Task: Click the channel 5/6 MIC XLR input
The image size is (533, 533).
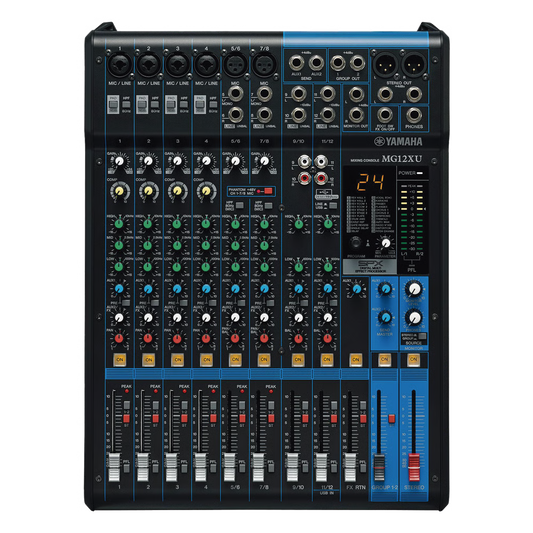Action: [235, 64]
